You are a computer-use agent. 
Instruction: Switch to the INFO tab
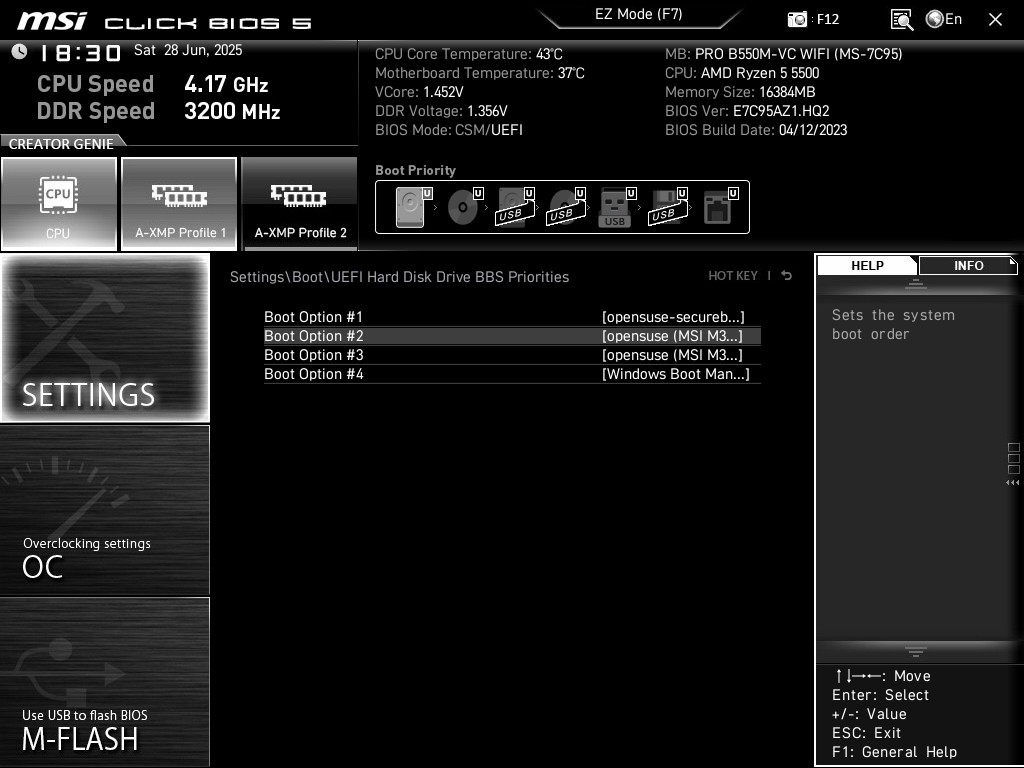coord(968,265)
